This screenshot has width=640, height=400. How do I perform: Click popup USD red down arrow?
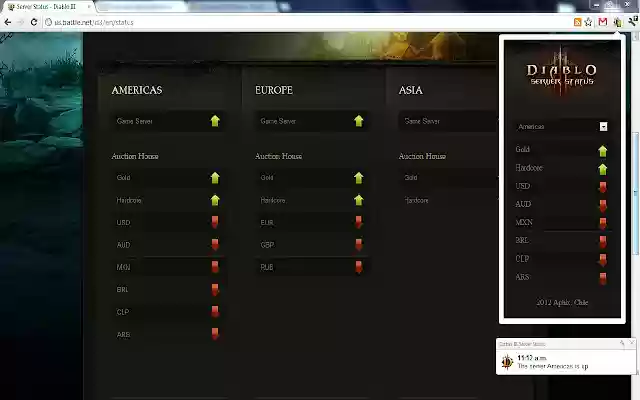point(602,187)
